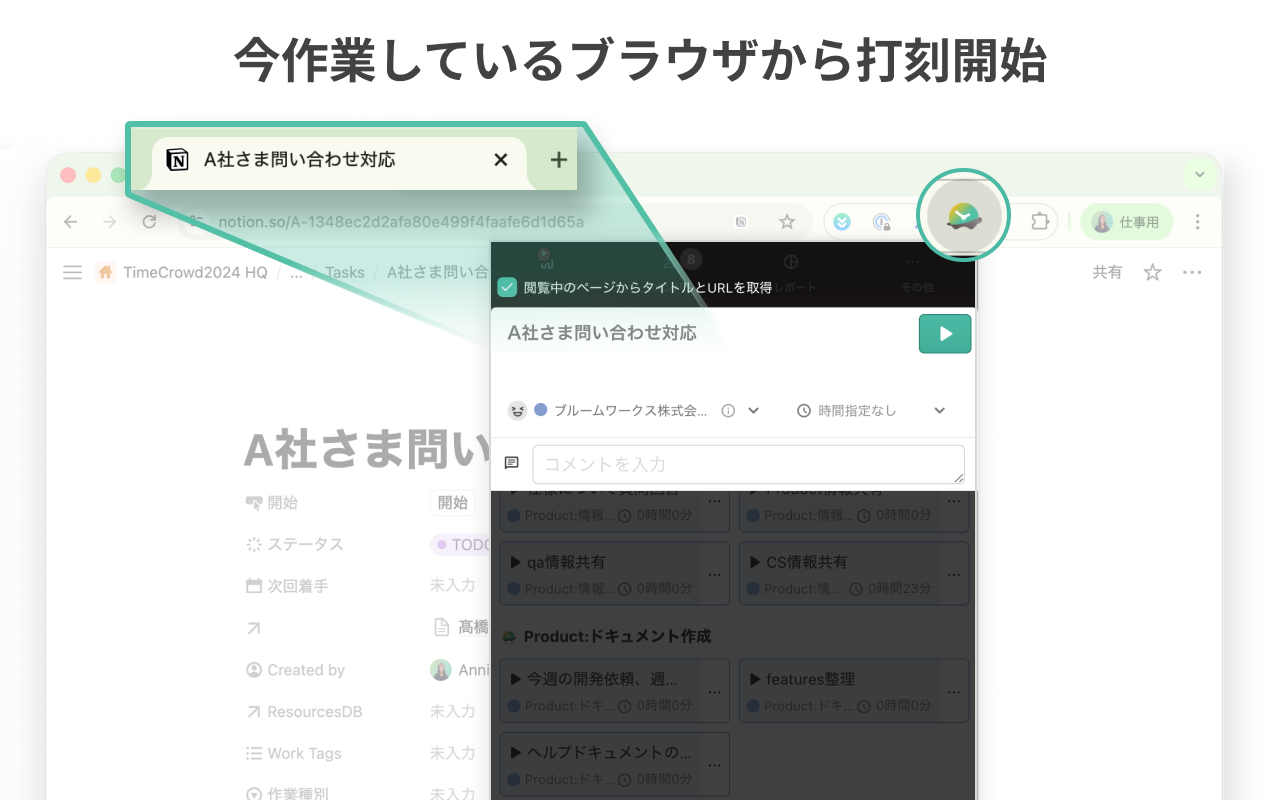Screen dimensions: 1280x800
Task: Click the TimeCrowd extension icon in toolbar
Action: 963,214
